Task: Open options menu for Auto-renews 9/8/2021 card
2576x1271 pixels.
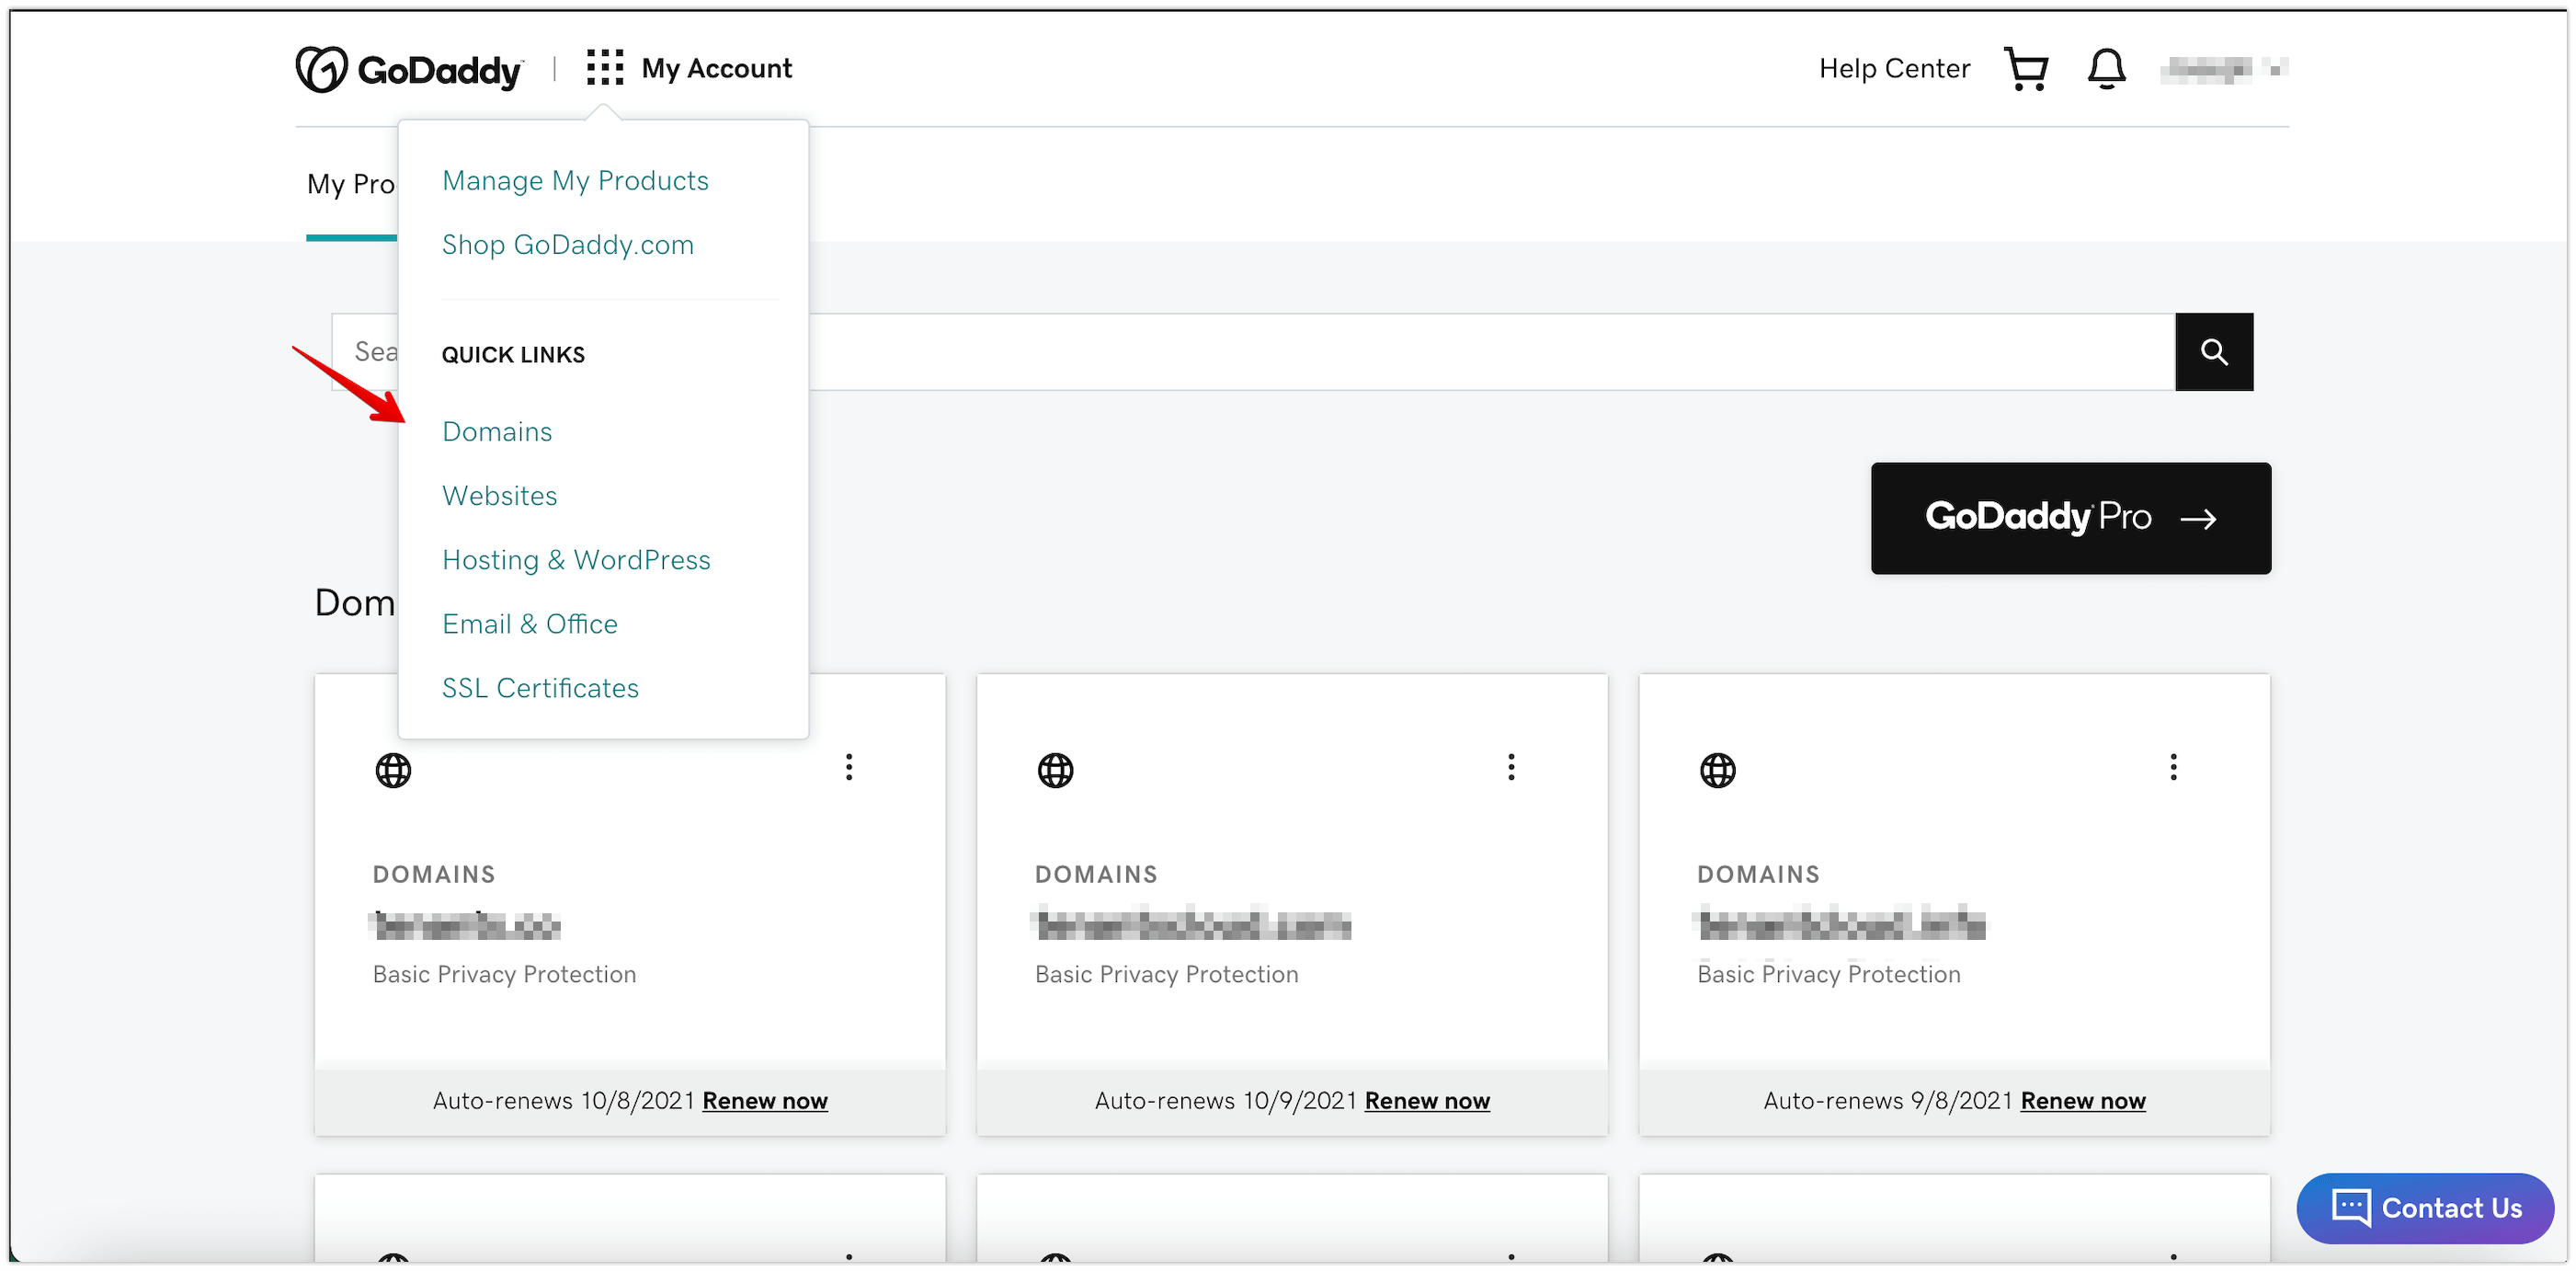Action: point(2173,768)
